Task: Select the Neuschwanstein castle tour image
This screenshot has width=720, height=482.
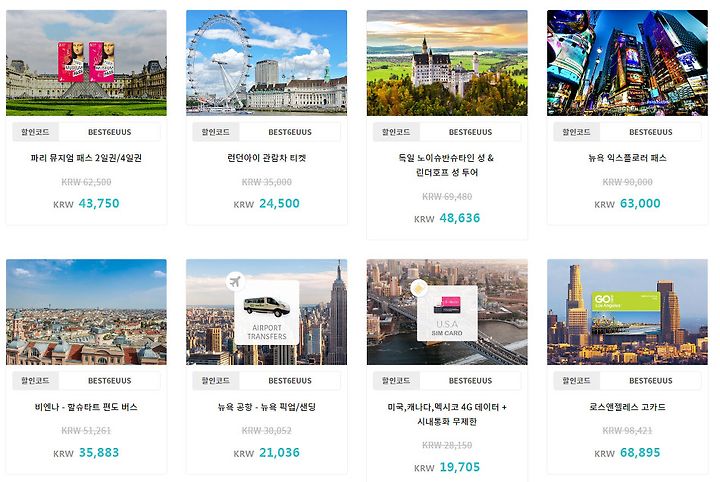Action: click(x=447, y=63)
